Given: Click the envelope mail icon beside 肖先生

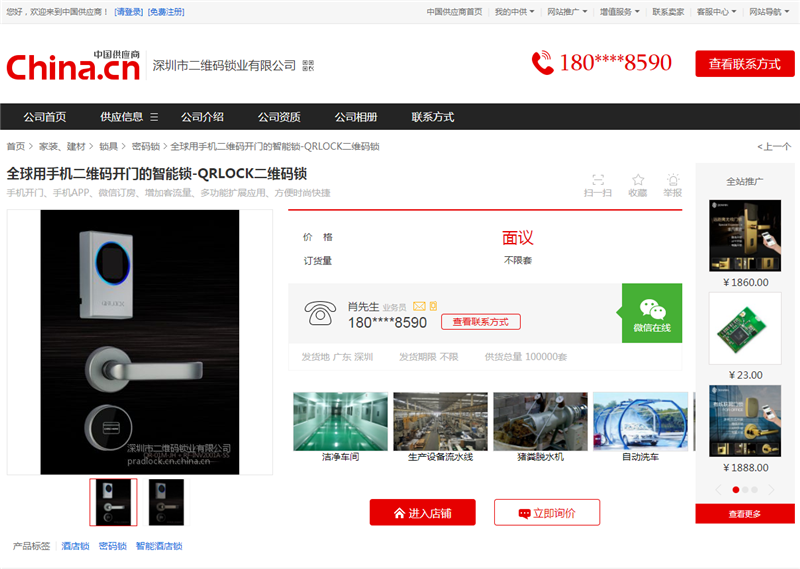Looking at the screenshot, I should (419, 306).
